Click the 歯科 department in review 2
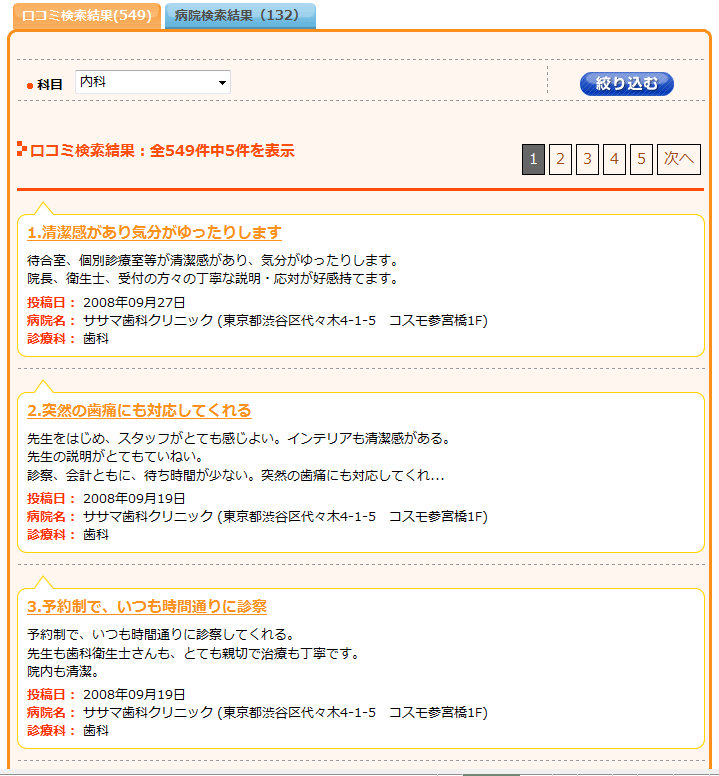Screen dimensions: 719x776 96,535
